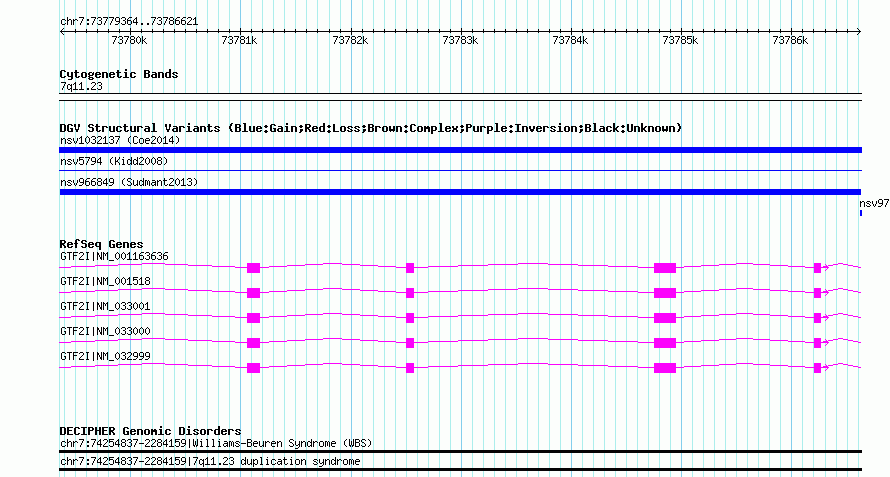This screenshot has height=477, width=890.
Task: Click the black bar under Williams-Beuren Syndrome label
Action: (x=460, y=452)
